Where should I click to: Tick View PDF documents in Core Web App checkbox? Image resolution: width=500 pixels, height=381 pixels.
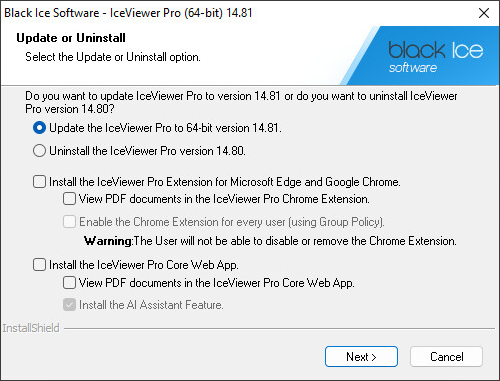point(69,283)
